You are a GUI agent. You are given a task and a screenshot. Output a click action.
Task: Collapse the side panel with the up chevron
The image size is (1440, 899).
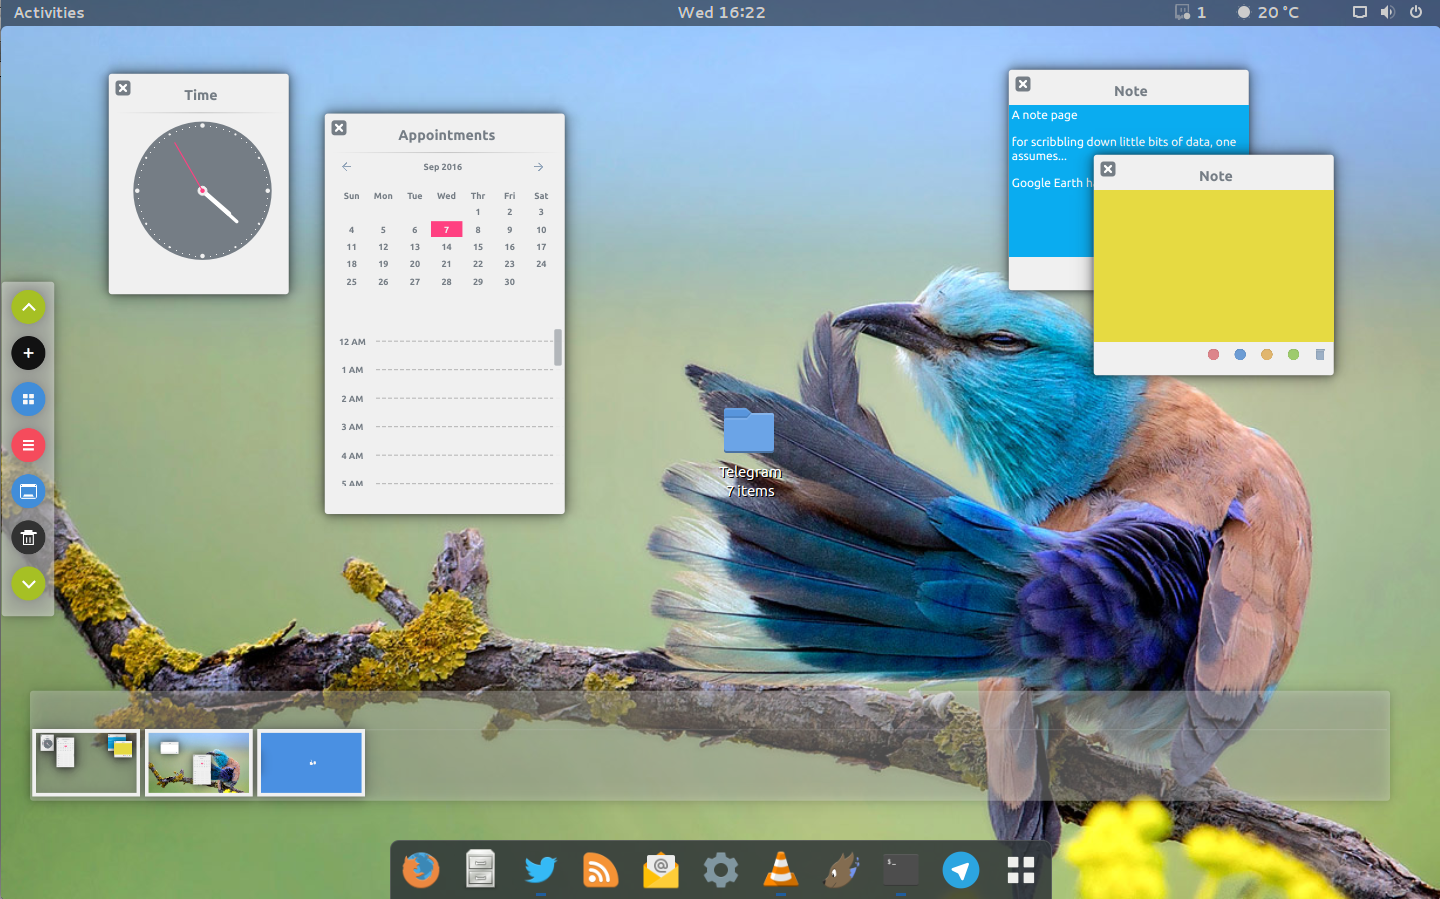(x=28, y=307)
